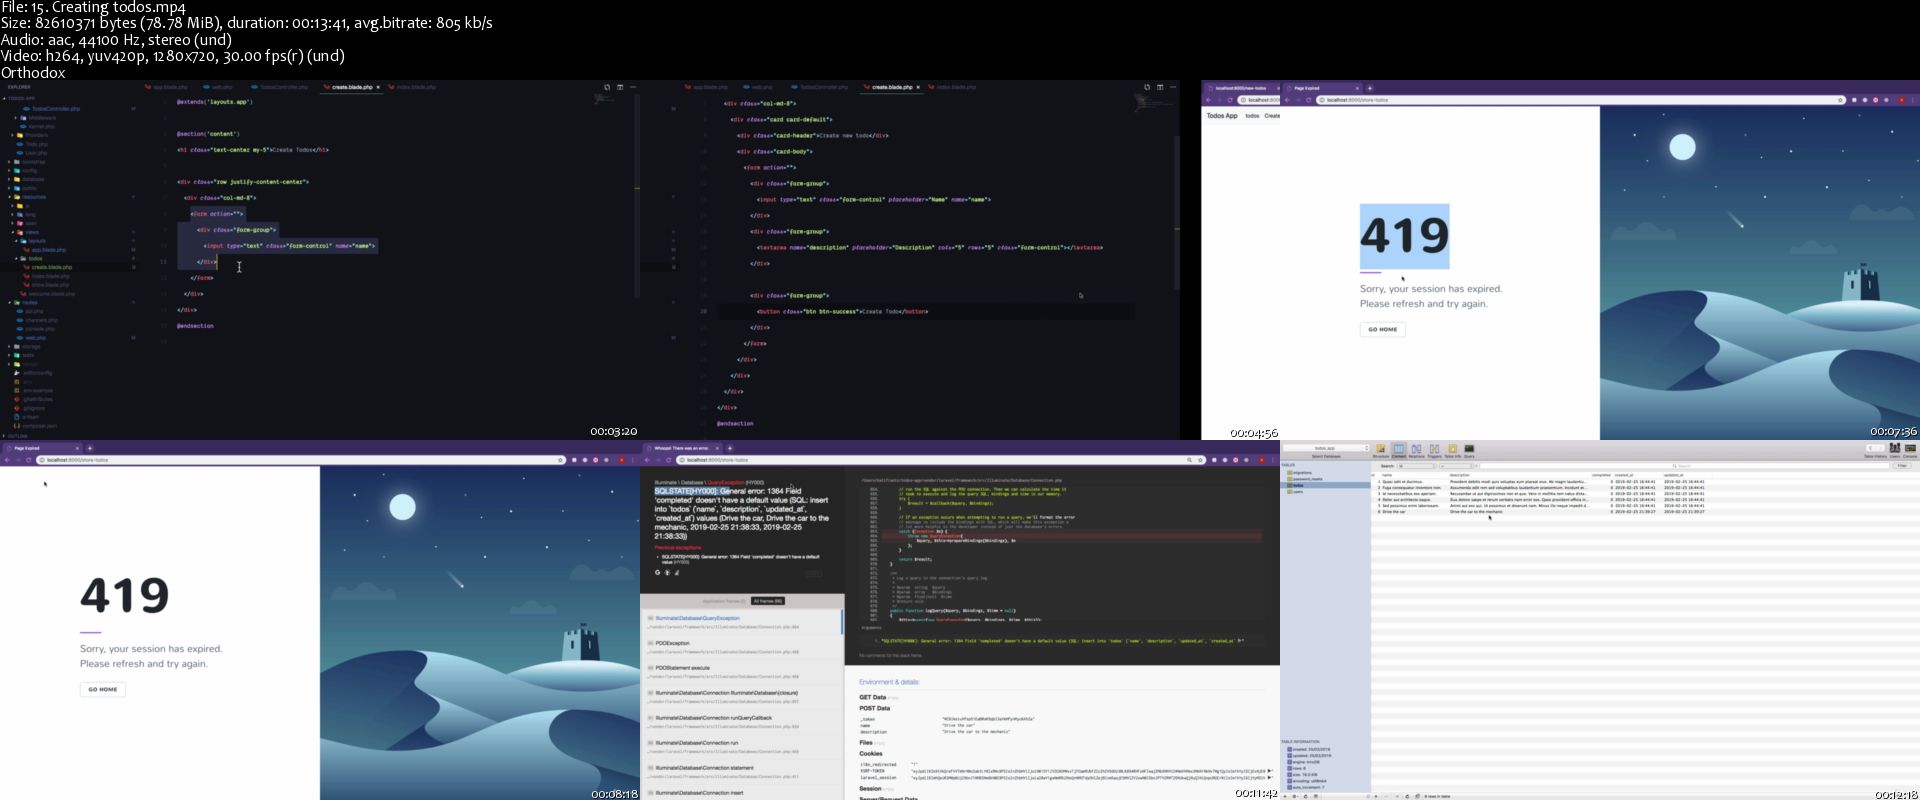Reload page in 00:07:36 browser frame
Viewport: 1920px width, 800px height.
[x=1308, y=100]
